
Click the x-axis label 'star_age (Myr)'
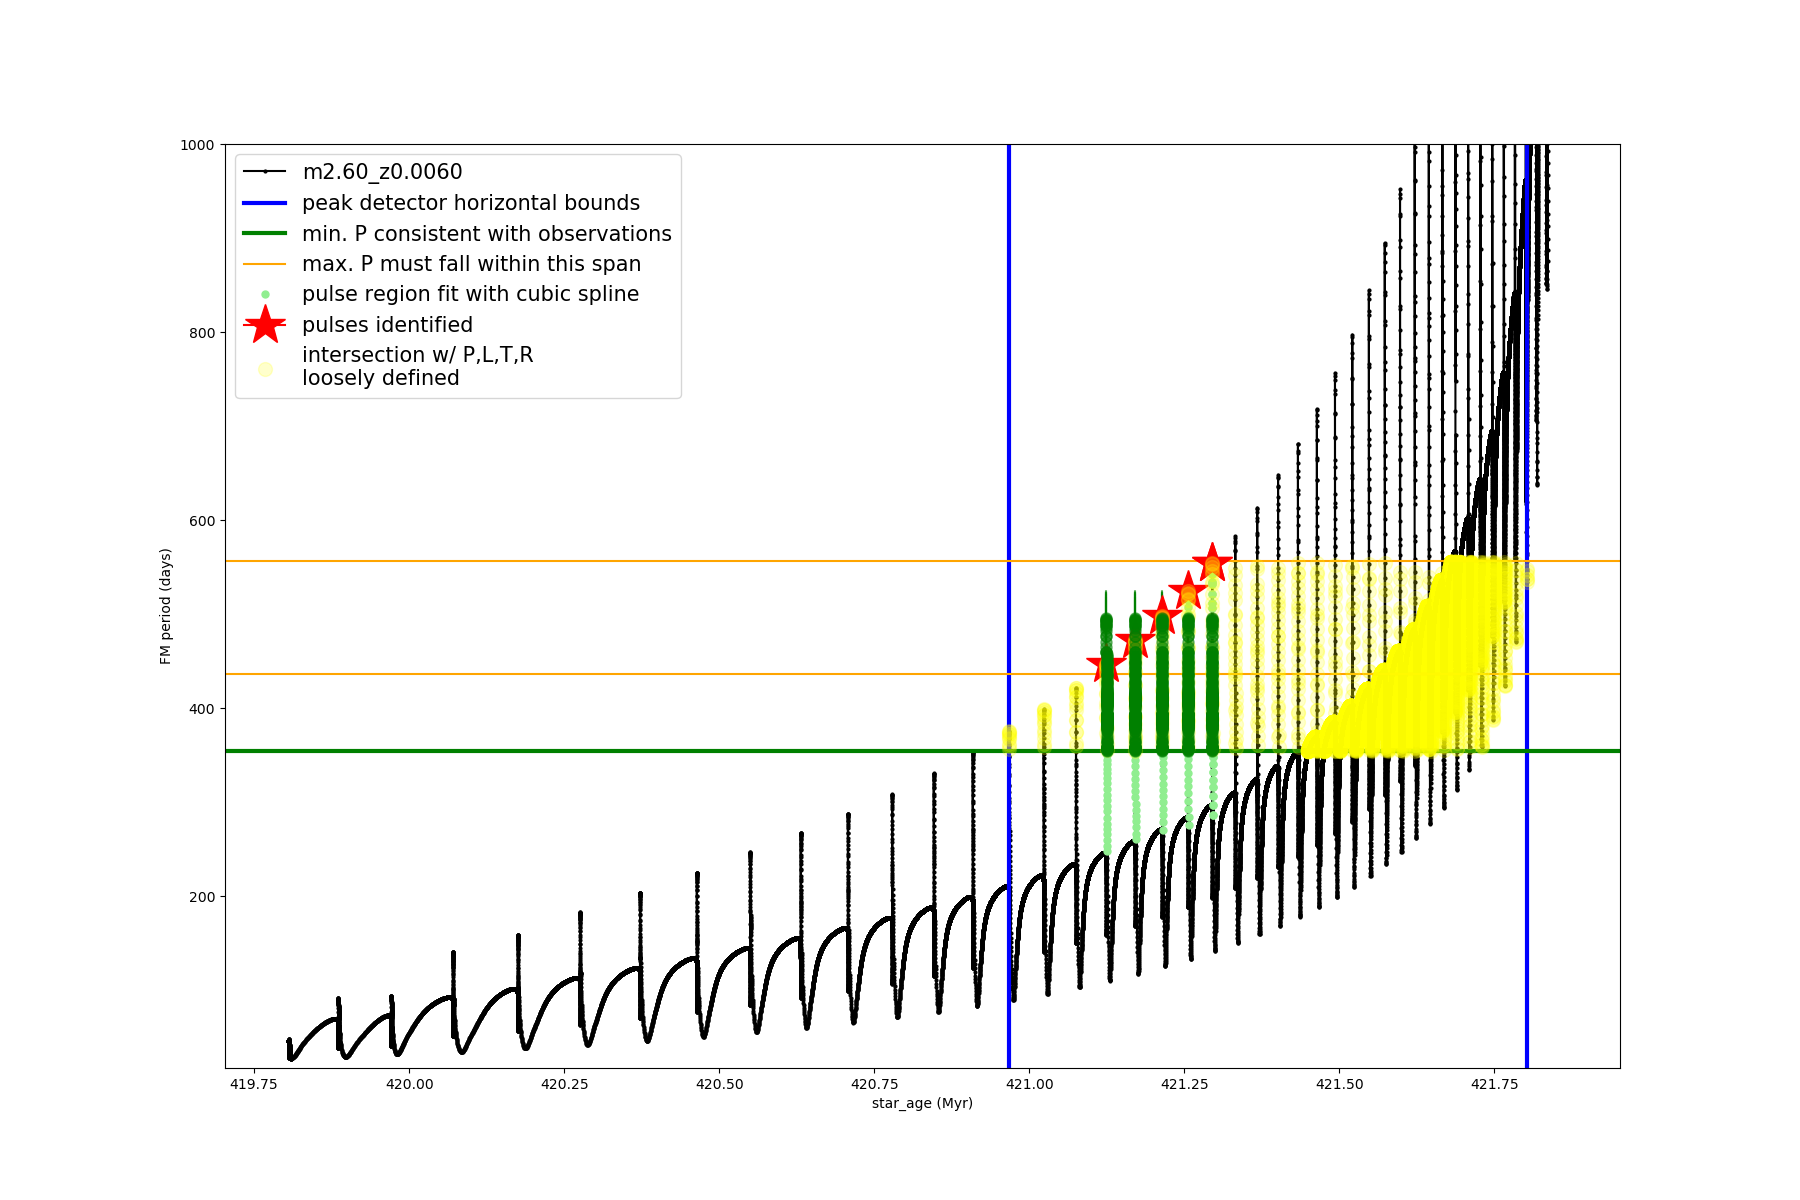click(x=921, y=1103)
